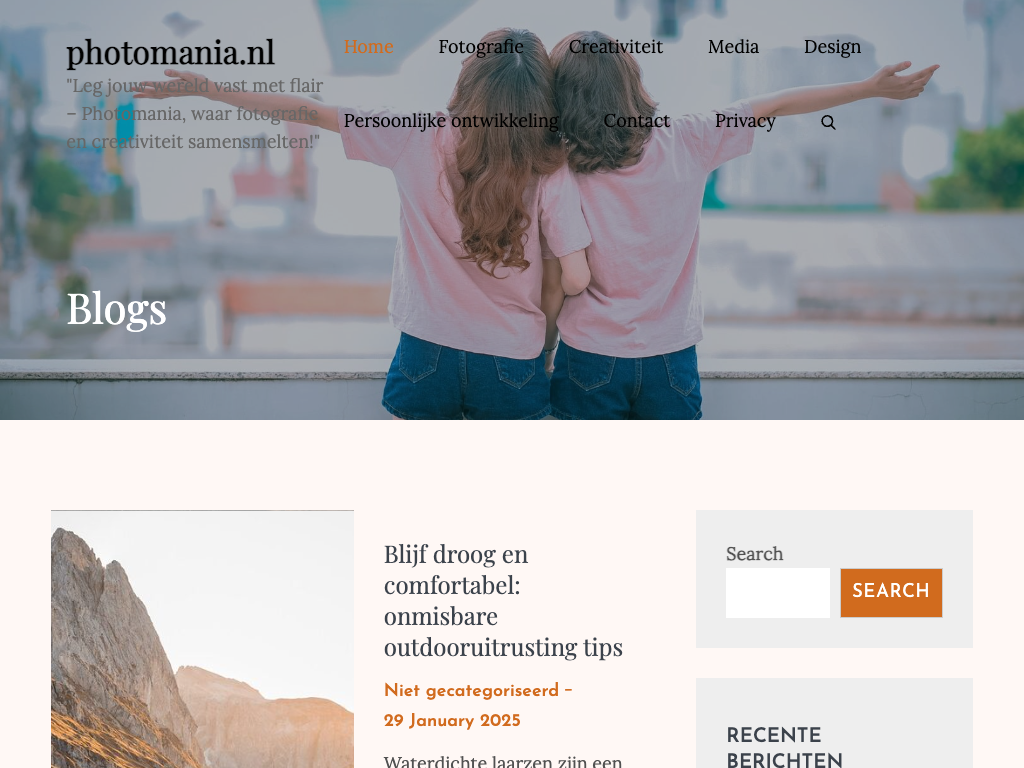The height and width of the screenshot is (768, 1024).
Task: Select Media in the top navigation
Action: tap(733, 47)
